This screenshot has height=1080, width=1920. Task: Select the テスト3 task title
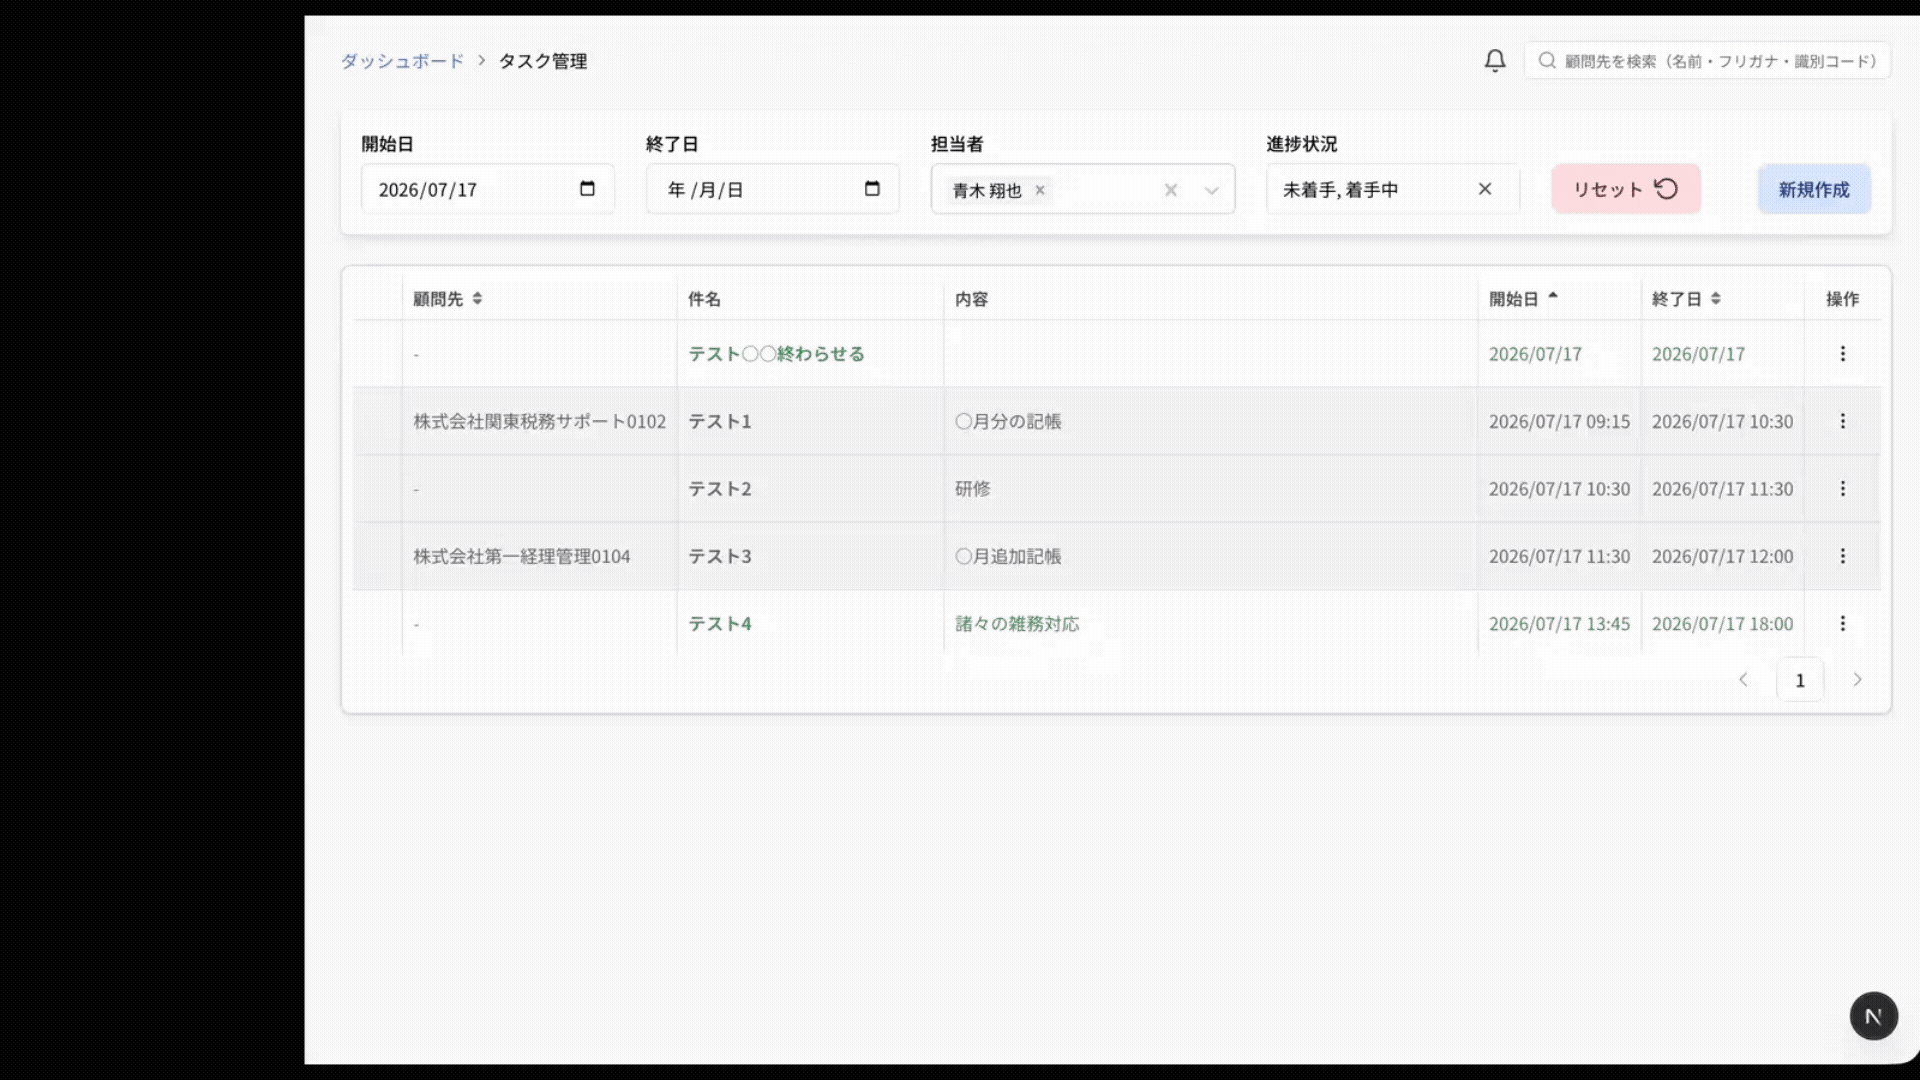(720, 557)
